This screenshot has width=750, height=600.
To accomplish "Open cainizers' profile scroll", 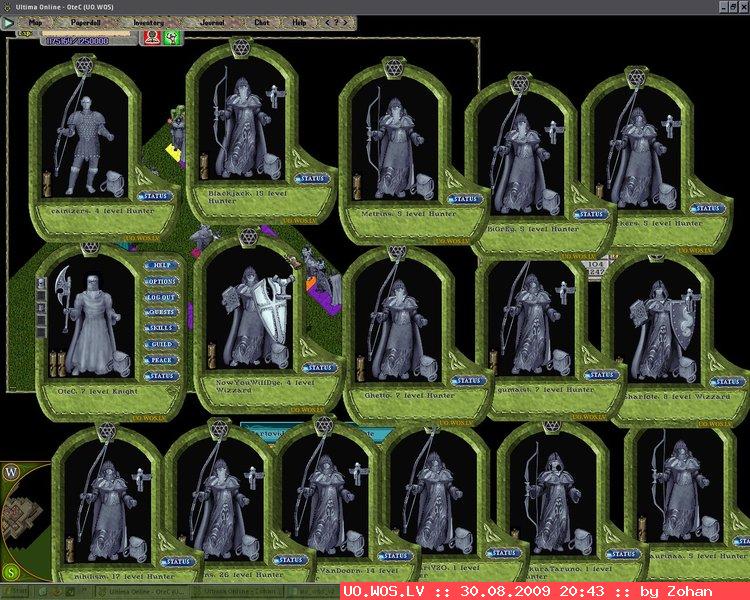I will click(46, 185).
